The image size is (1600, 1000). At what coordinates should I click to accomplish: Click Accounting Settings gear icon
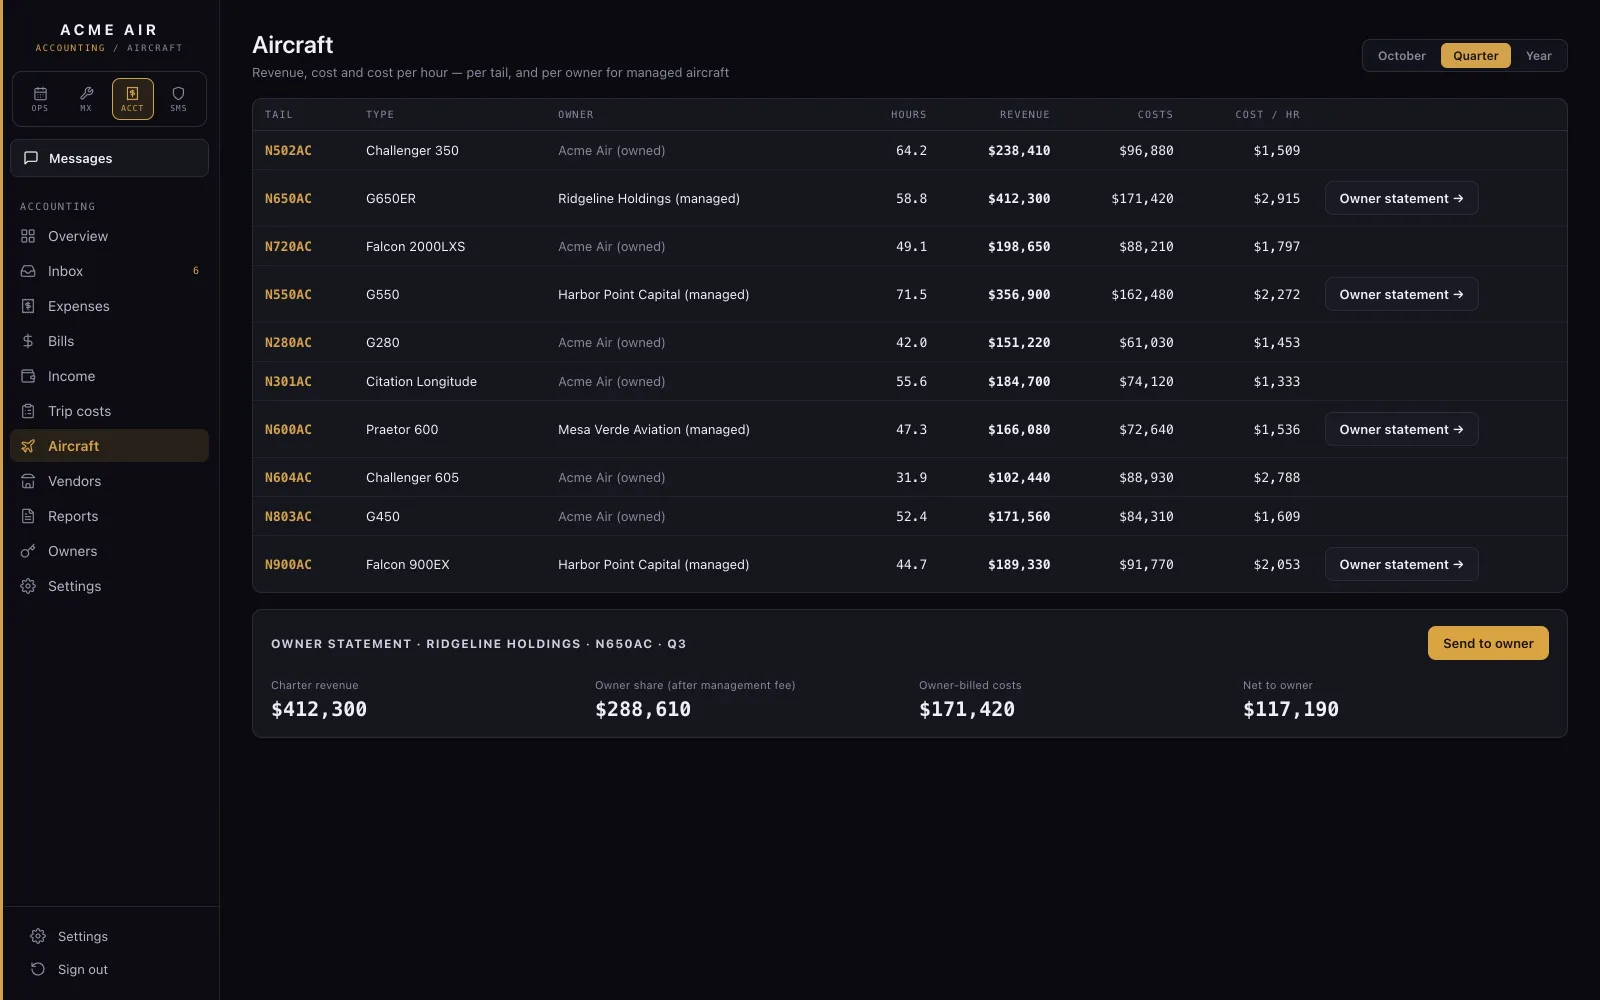click(x=28, y=586)
